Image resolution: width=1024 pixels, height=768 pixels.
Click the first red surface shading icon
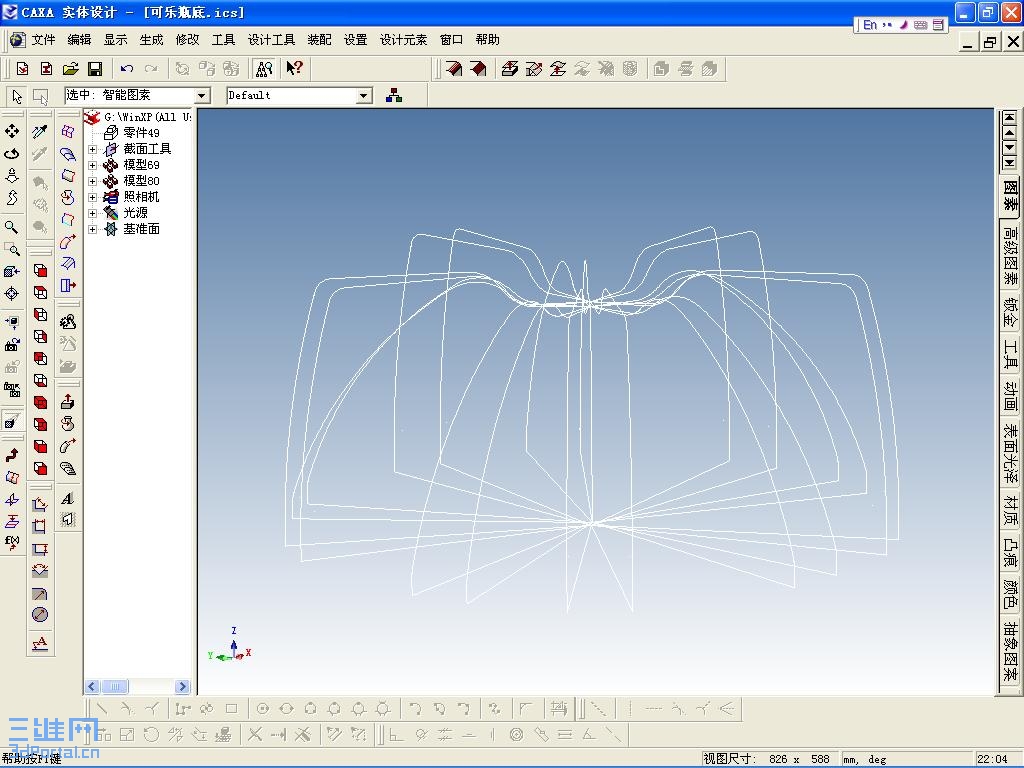(x=454, y=69)
